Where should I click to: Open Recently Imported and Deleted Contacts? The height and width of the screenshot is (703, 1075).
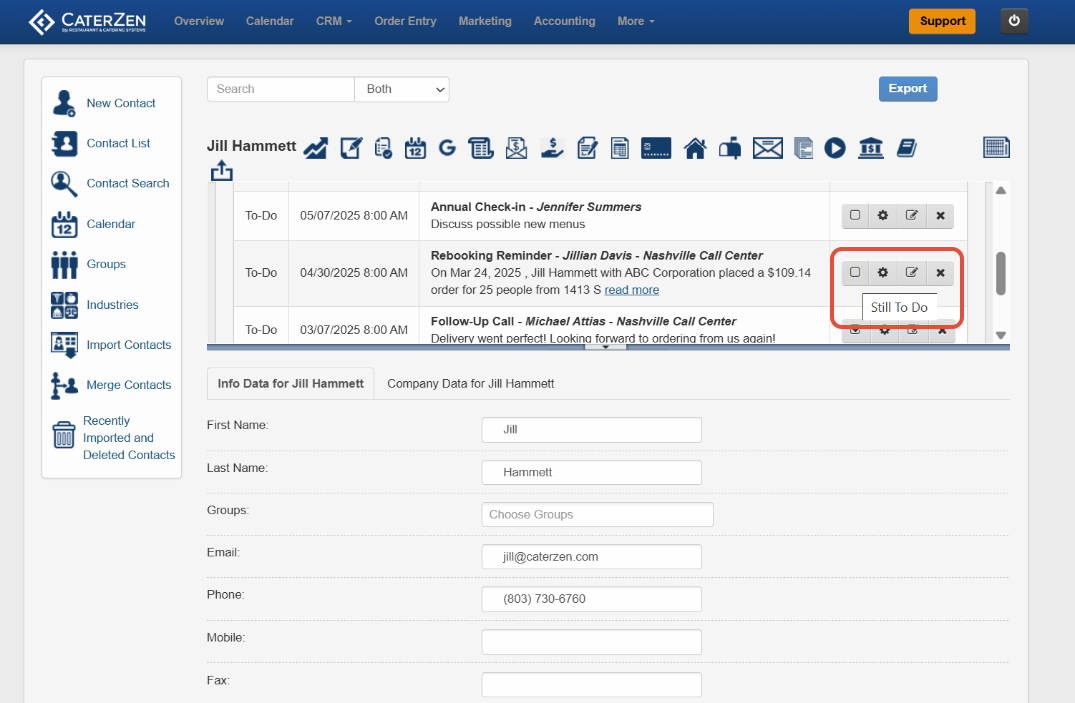point(114,438)
